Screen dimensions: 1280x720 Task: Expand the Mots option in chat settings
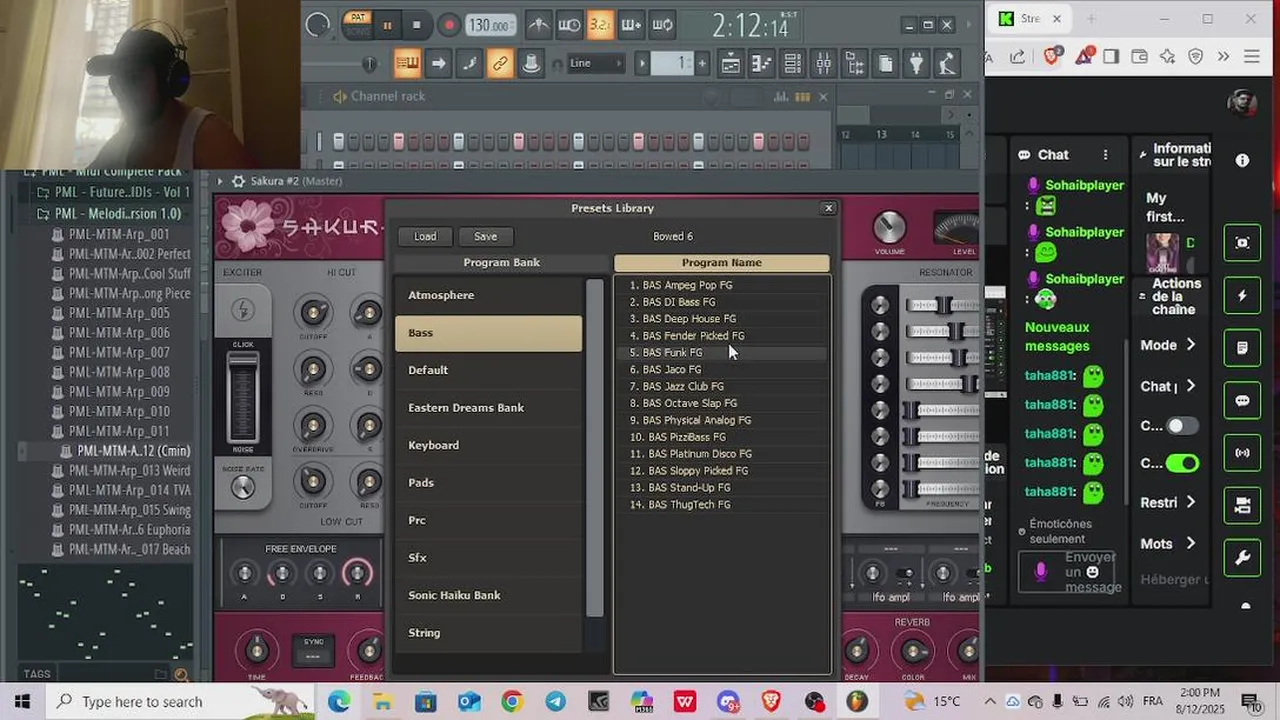(1168, 543)
